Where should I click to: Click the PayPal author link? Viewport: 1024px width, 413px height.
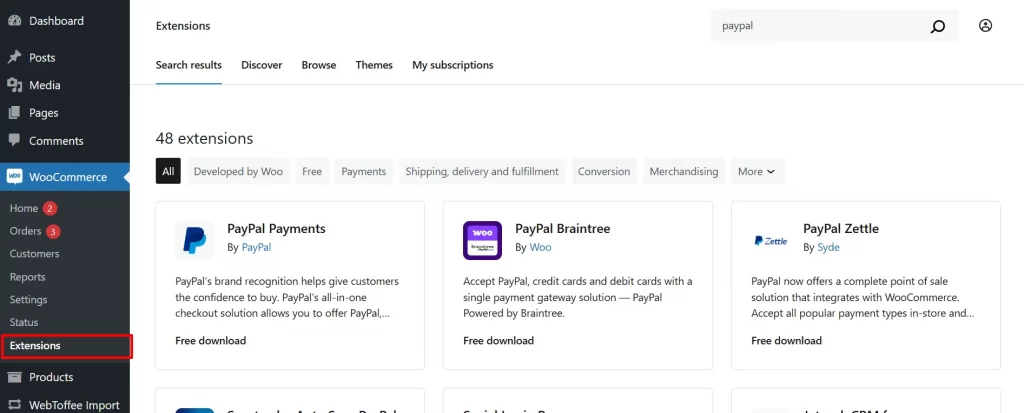pyautogui.click(x=256, y=247)
